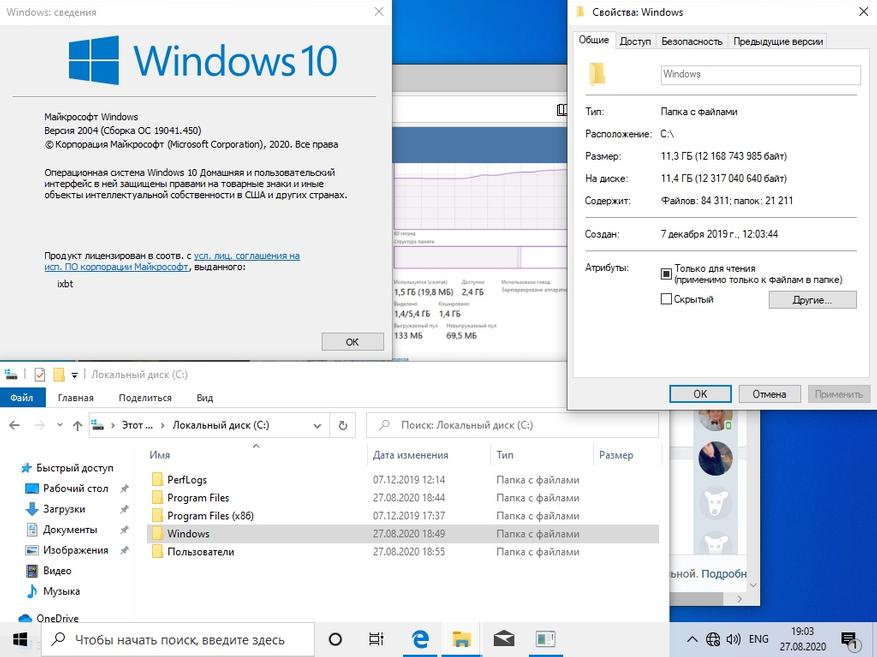
Task: Close the Windows: сведения dialog
Action: pyautogui.click(x=379, y=12)
